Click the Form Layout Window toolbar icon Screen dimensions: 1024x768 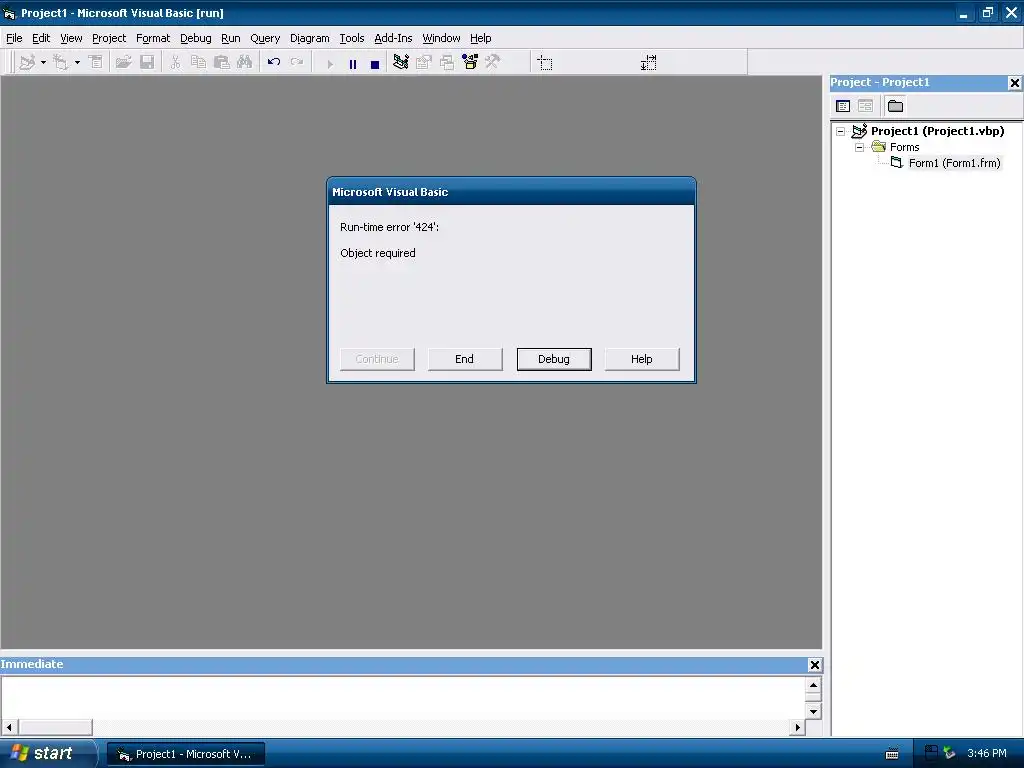(x=447, y=63)
